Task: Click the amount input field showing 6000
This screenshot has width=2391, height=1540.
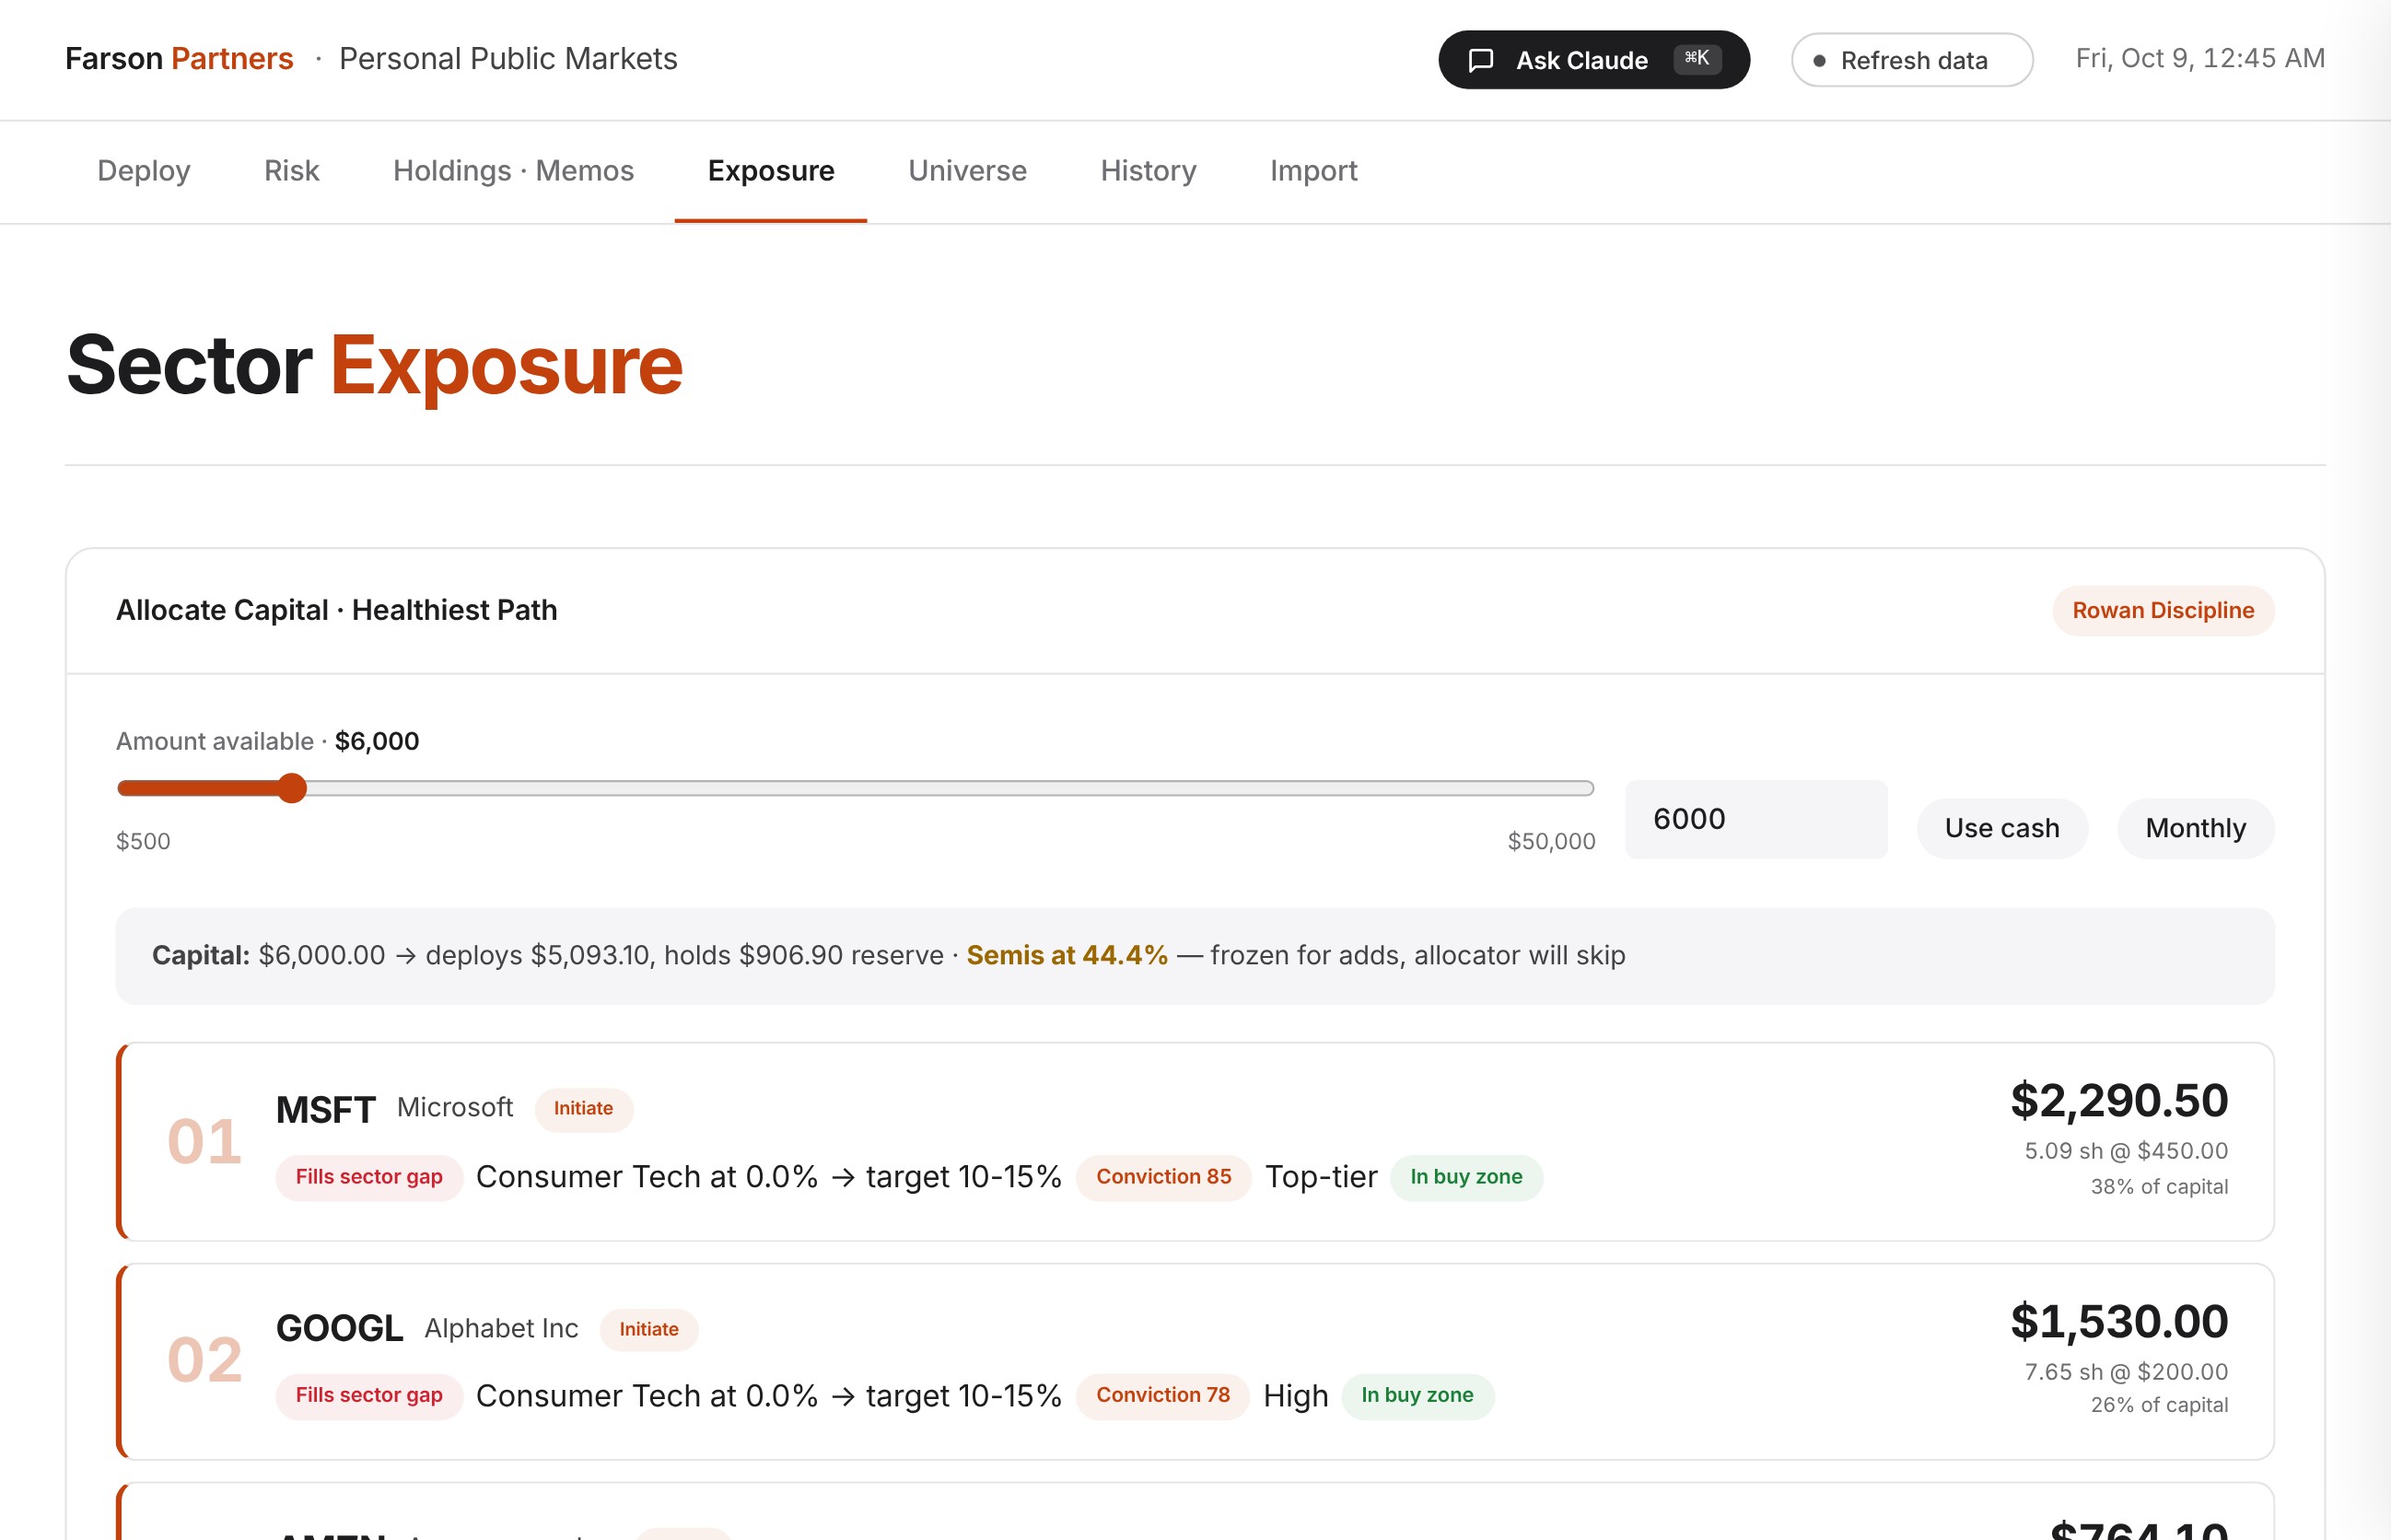Action: click(1756, 819)
